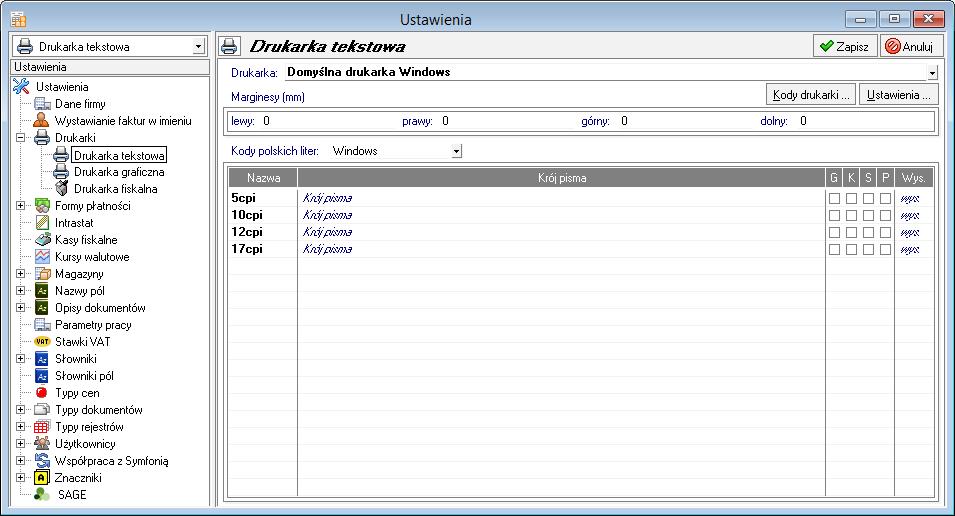Viewport: 955px width, 516px height.
Task: Expand the Opisy dokumentów node
Action: [20, 308]
